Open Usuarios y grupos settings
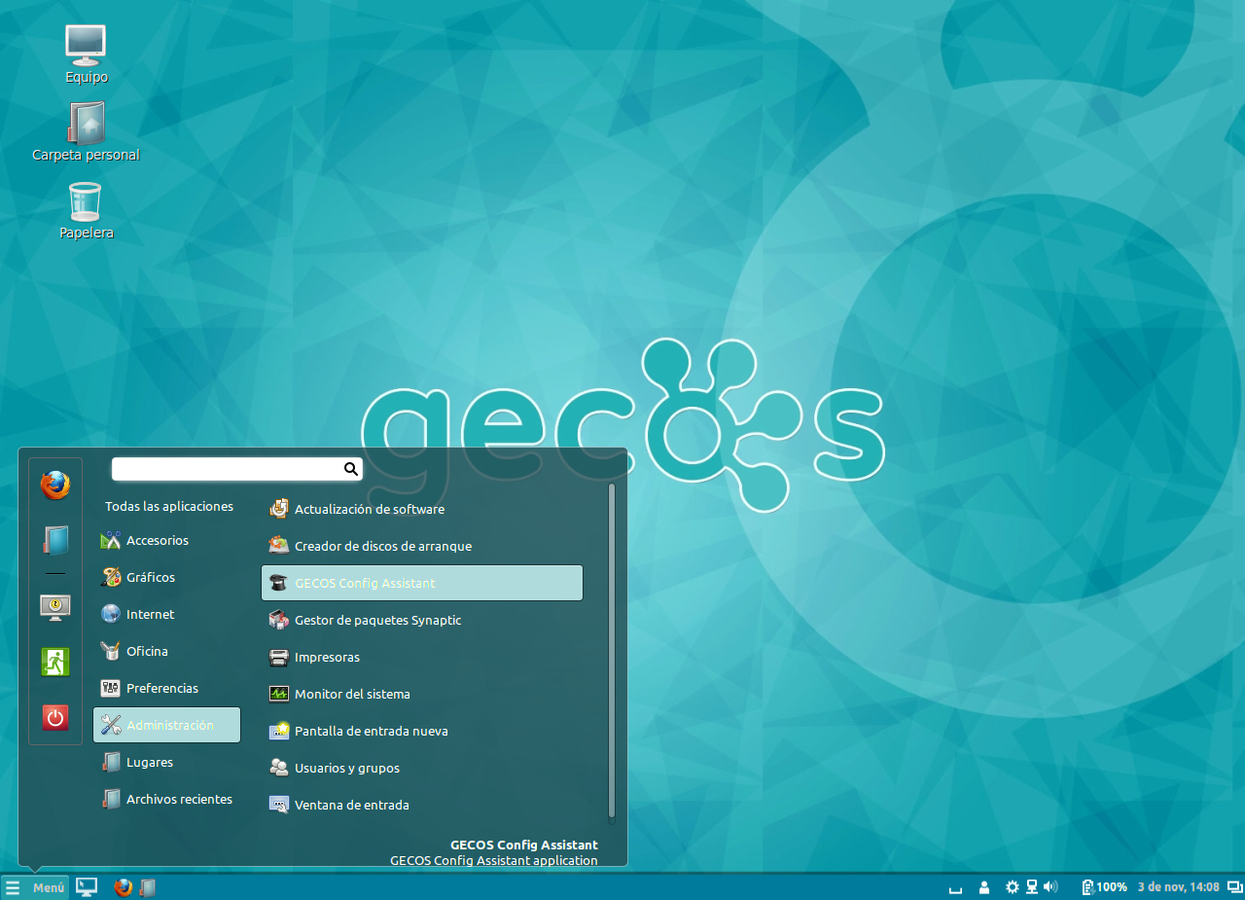 pos(349,767)
